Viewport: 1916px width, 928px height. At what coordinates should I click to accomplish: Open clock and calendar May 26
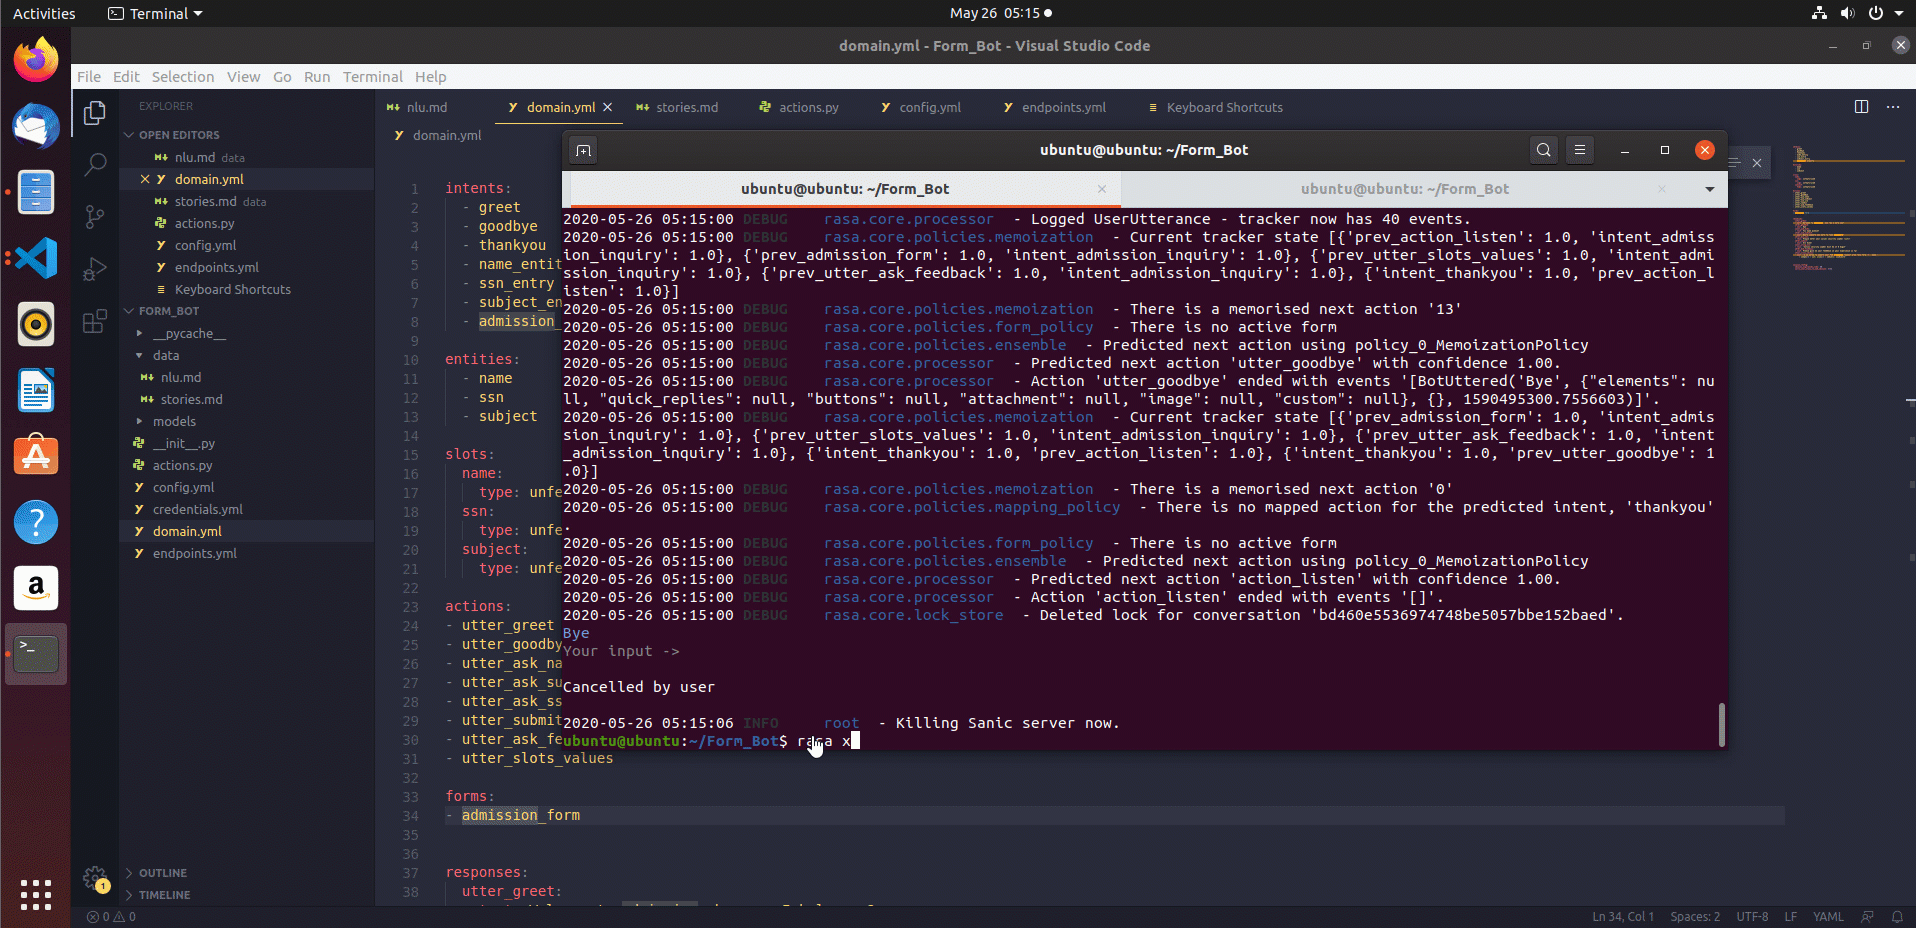click(x=1000, y=14)
